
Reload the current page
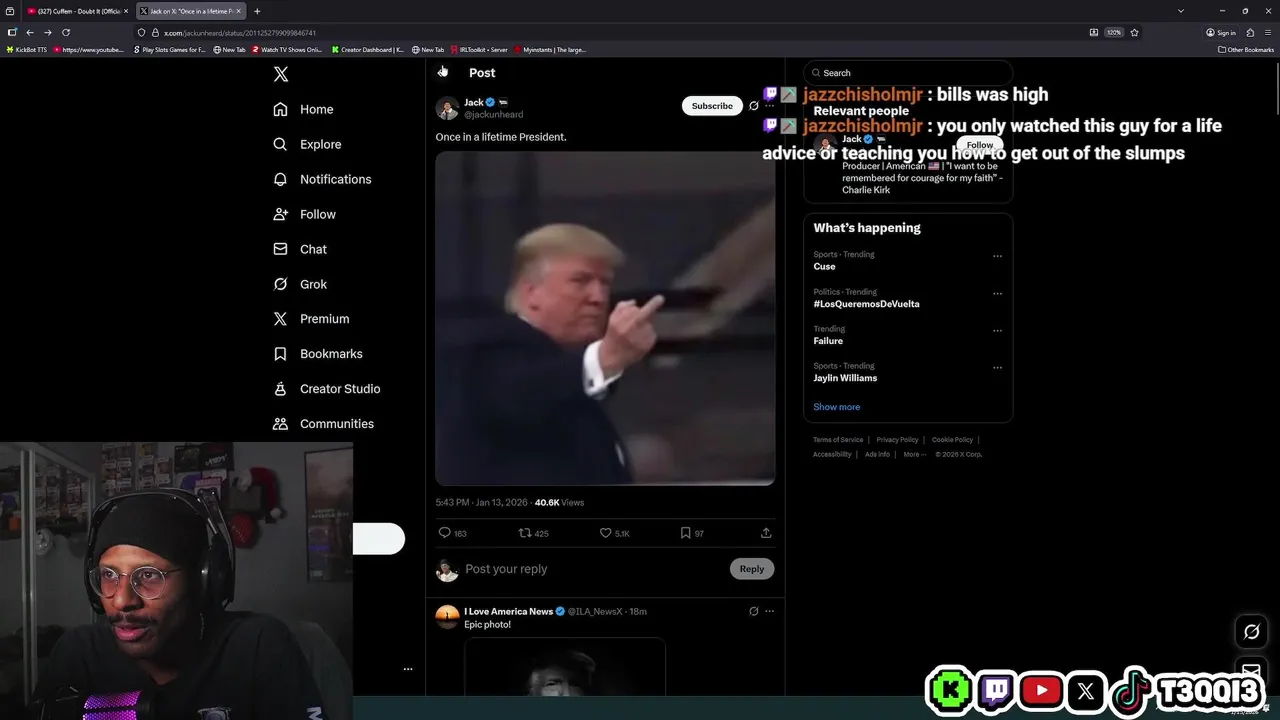point(66,32)
